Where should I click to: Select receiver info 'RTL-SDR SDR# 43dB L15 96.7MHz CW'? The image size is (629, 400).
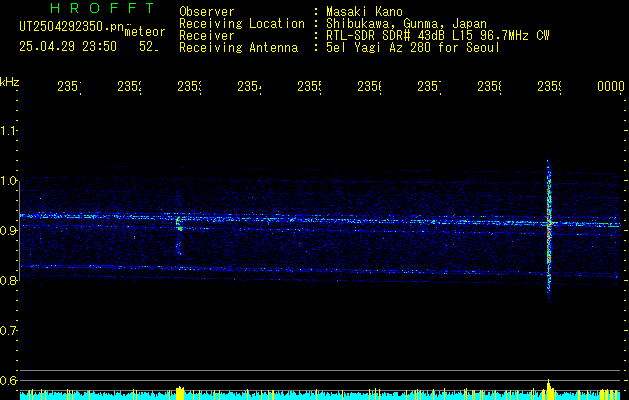(438, 36)
